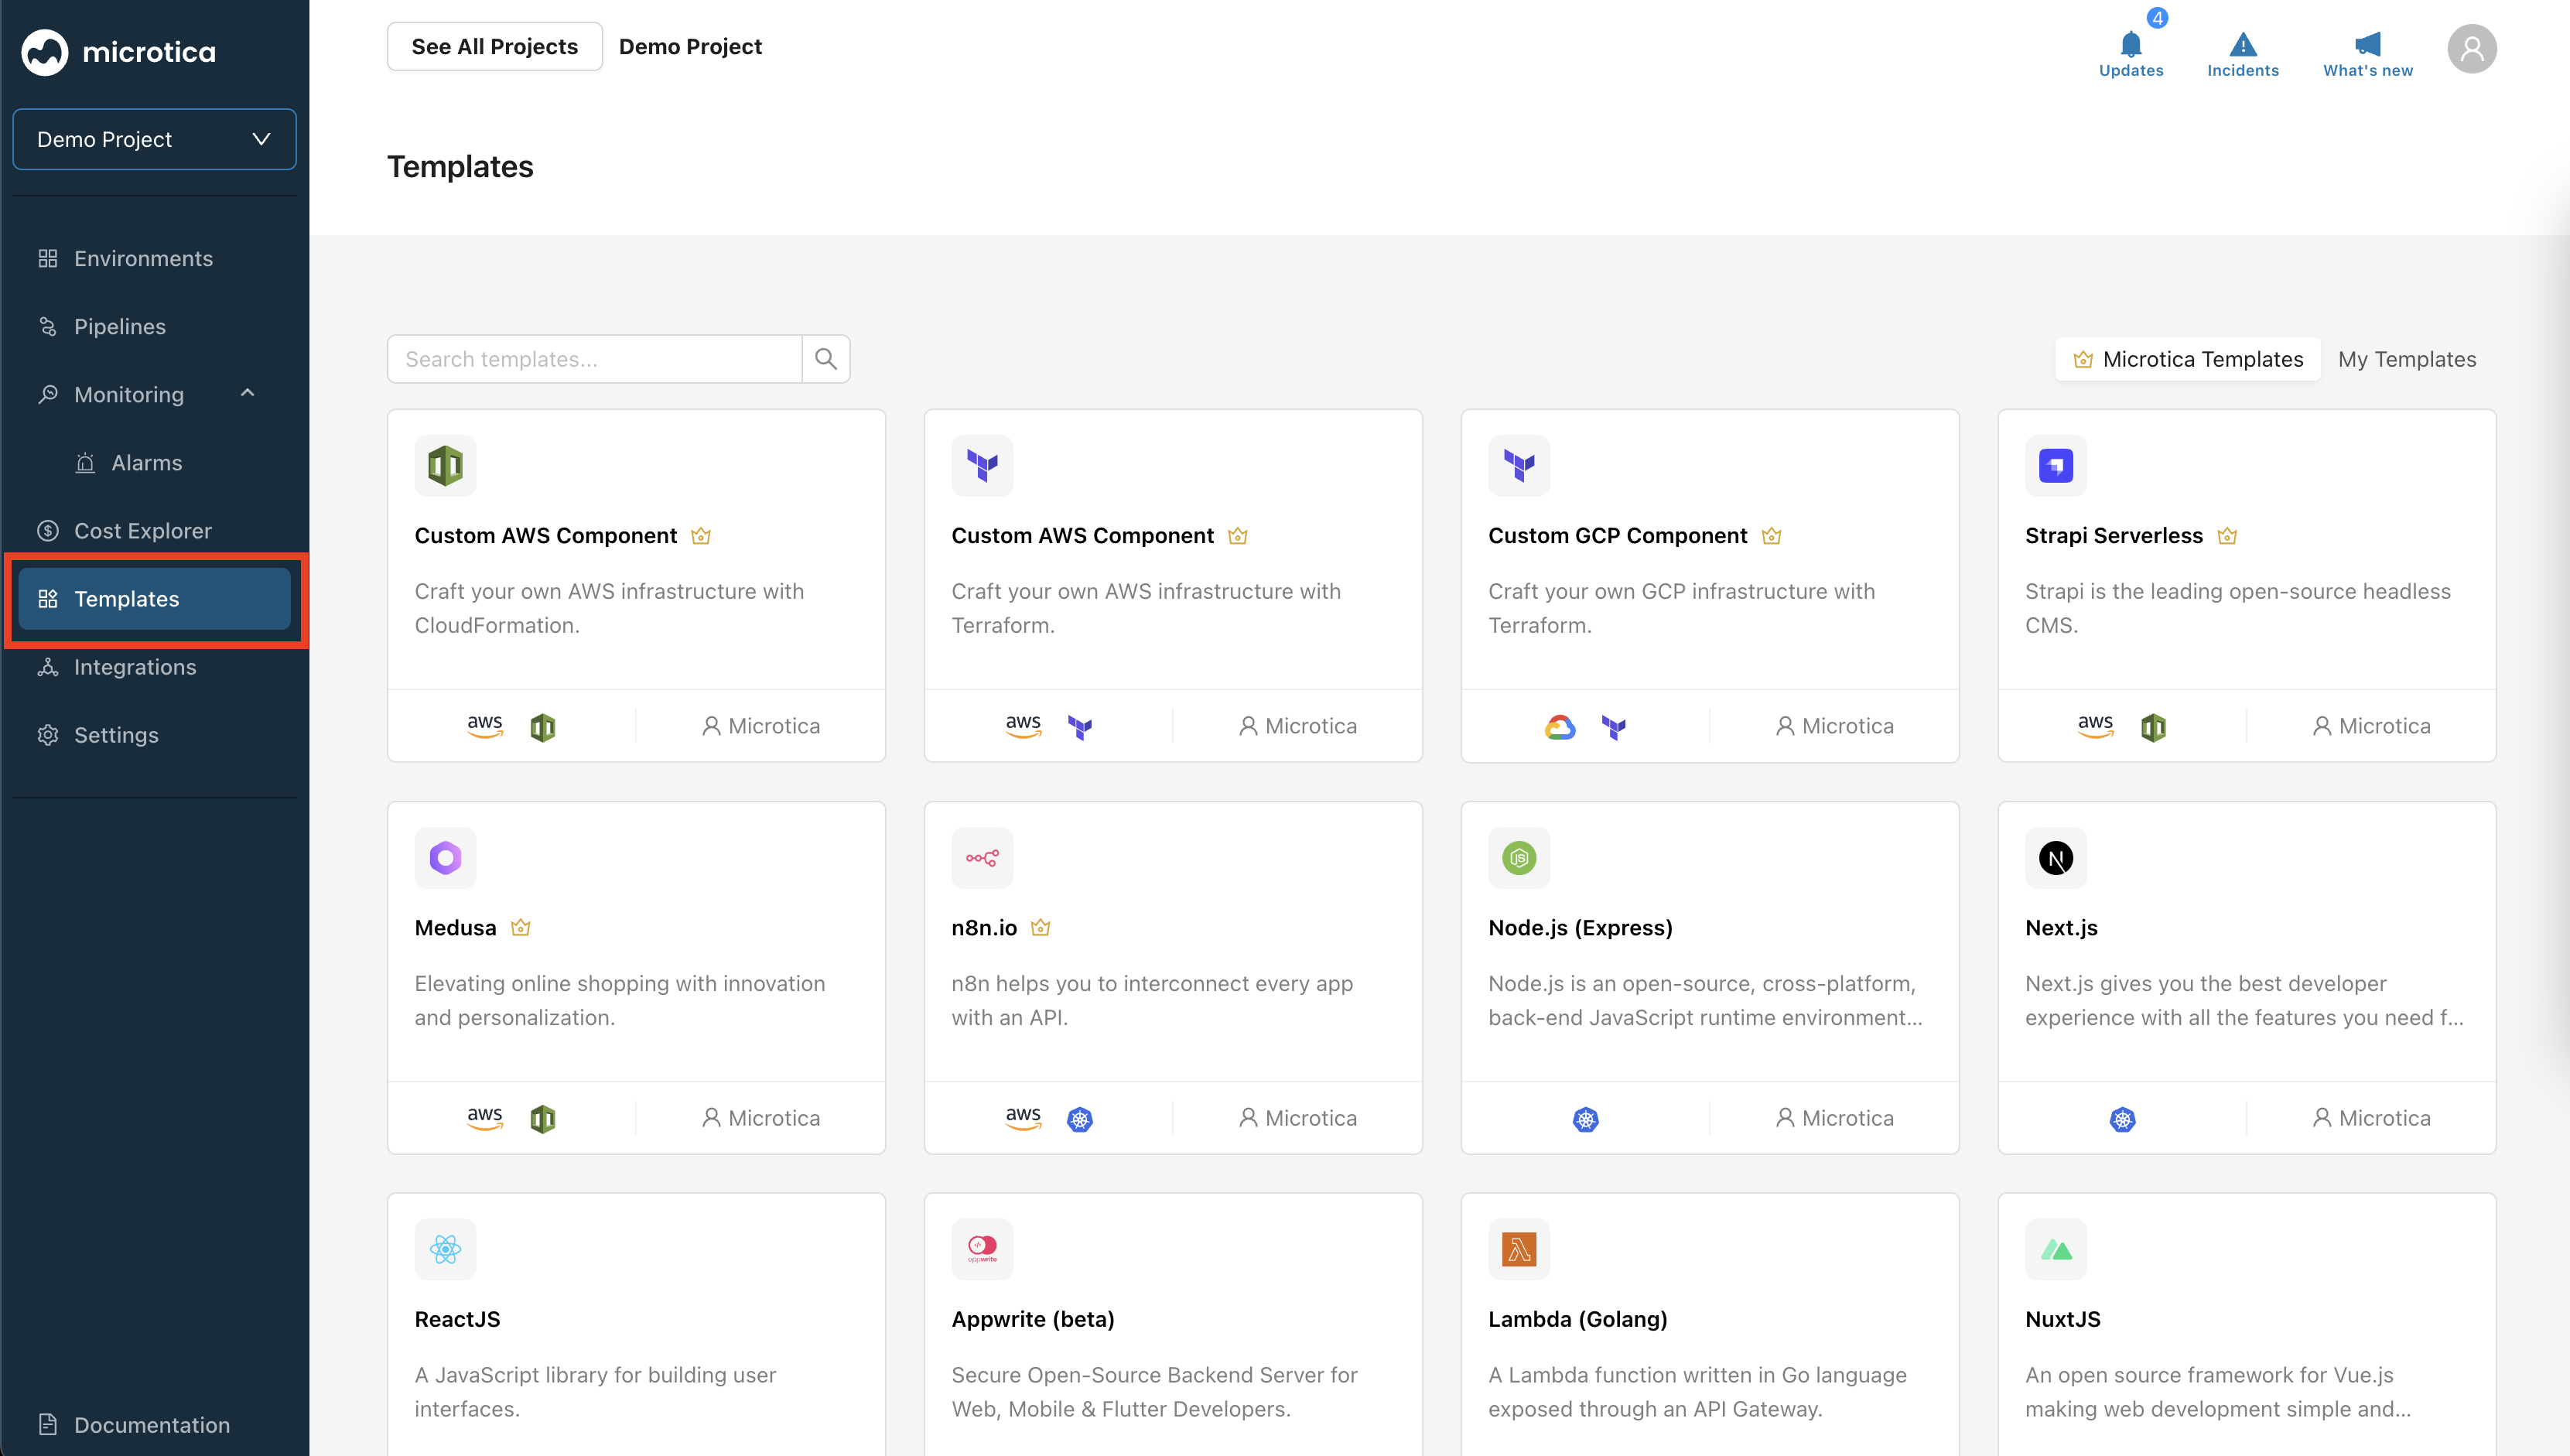
Task: Switch to My Templates tab
Action: point(2407,359)
